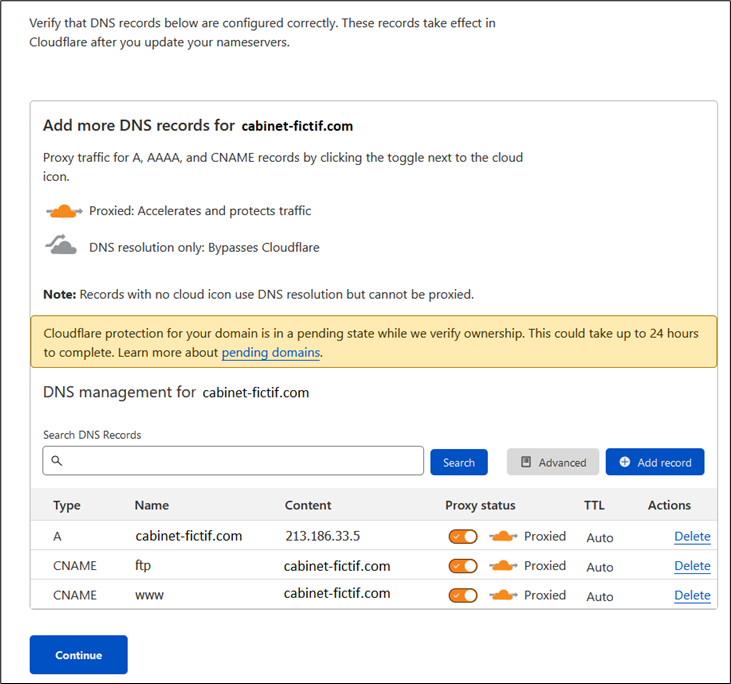Delete the www CNAME record
The width and height of the screenshot is (731, 684).
[692, 595]
